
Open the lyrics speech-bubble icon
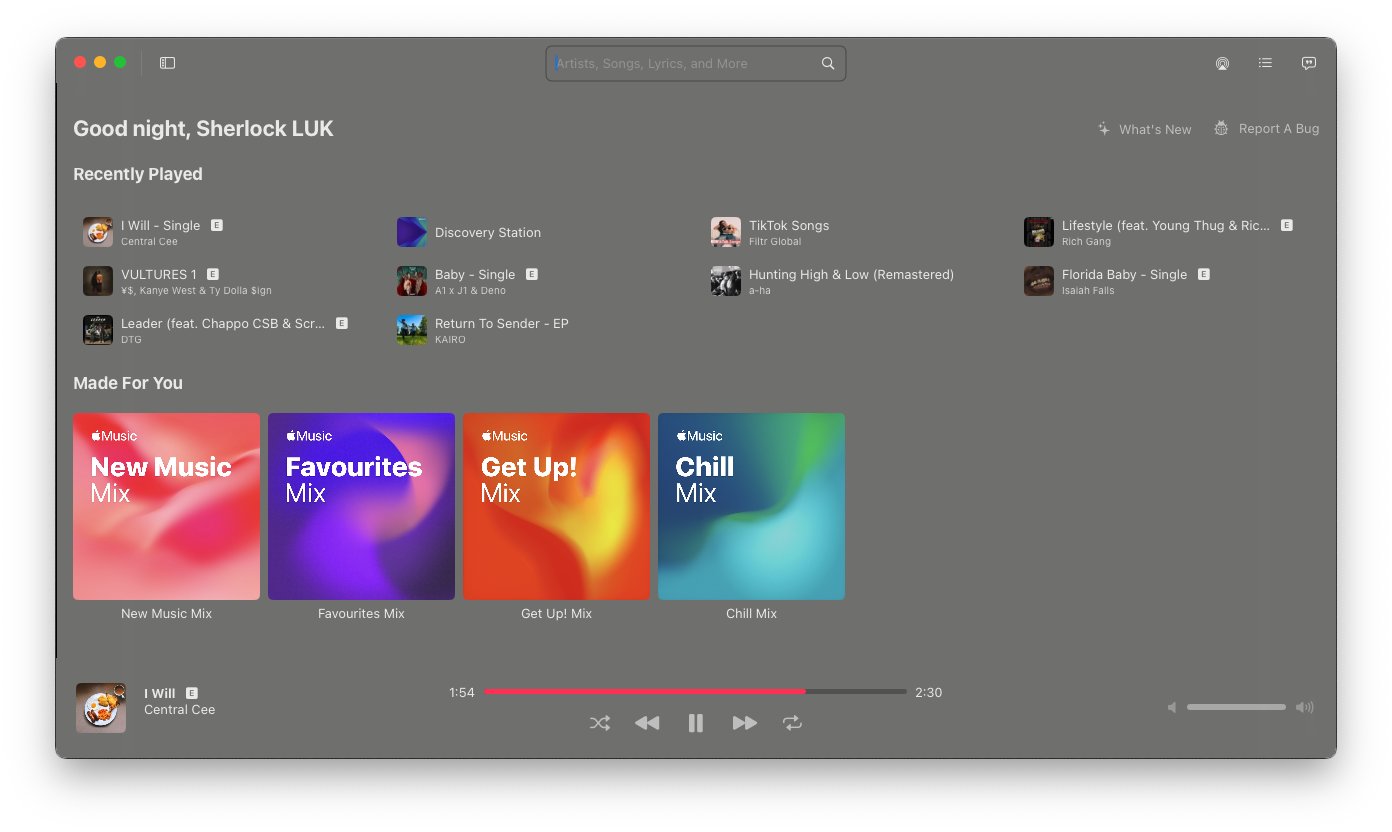pos(1308,63)
